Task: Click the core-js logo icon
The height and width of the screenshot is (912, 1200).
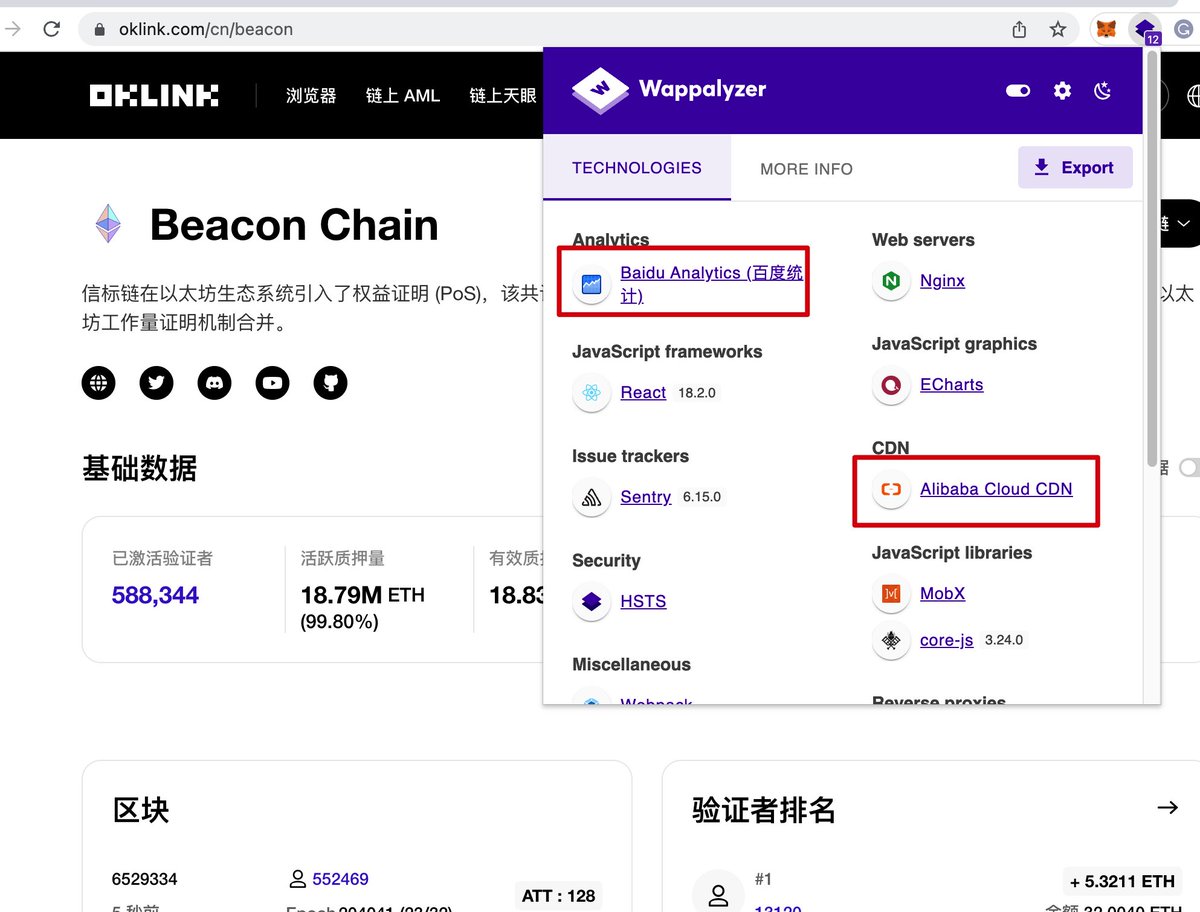Action: (x=891, y=641)
